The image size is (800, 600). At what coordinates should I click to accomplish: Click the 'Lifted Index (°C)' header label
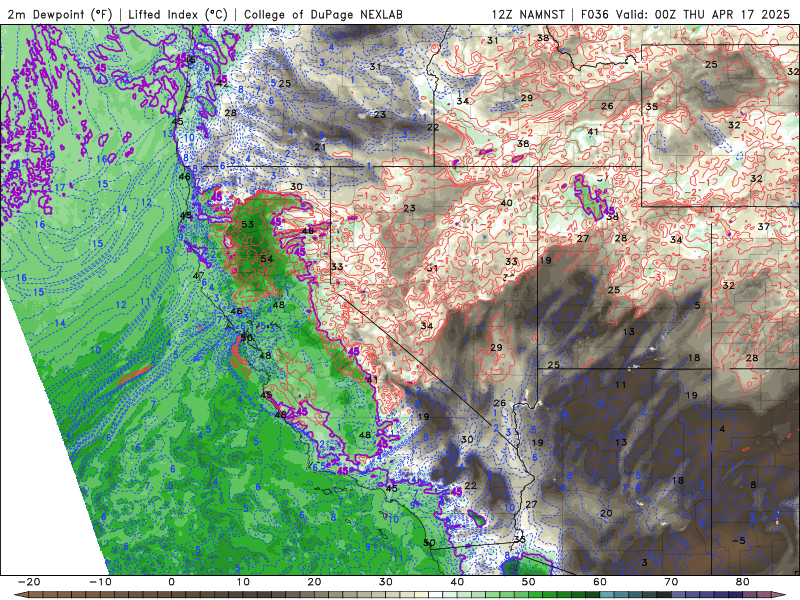[178, 15]
